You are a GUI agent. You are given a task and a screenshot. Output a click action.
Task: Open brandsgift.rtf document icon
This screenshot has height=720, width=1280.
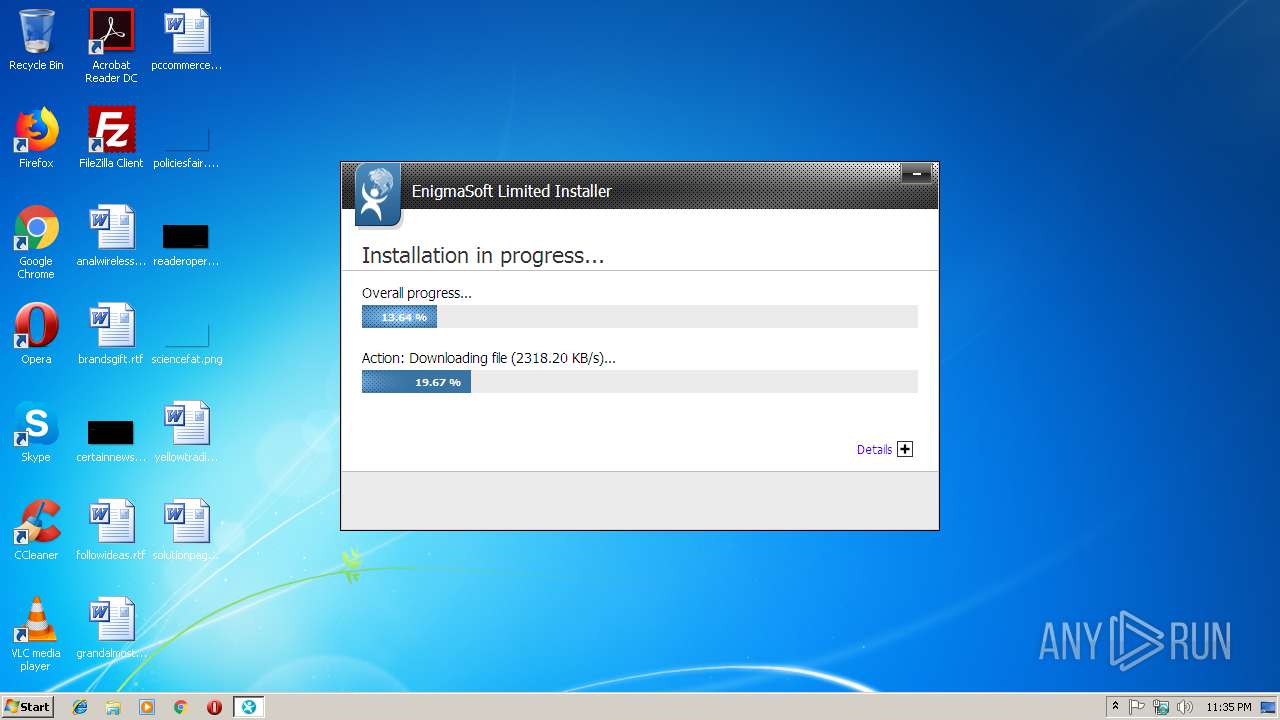pos(111,334)
